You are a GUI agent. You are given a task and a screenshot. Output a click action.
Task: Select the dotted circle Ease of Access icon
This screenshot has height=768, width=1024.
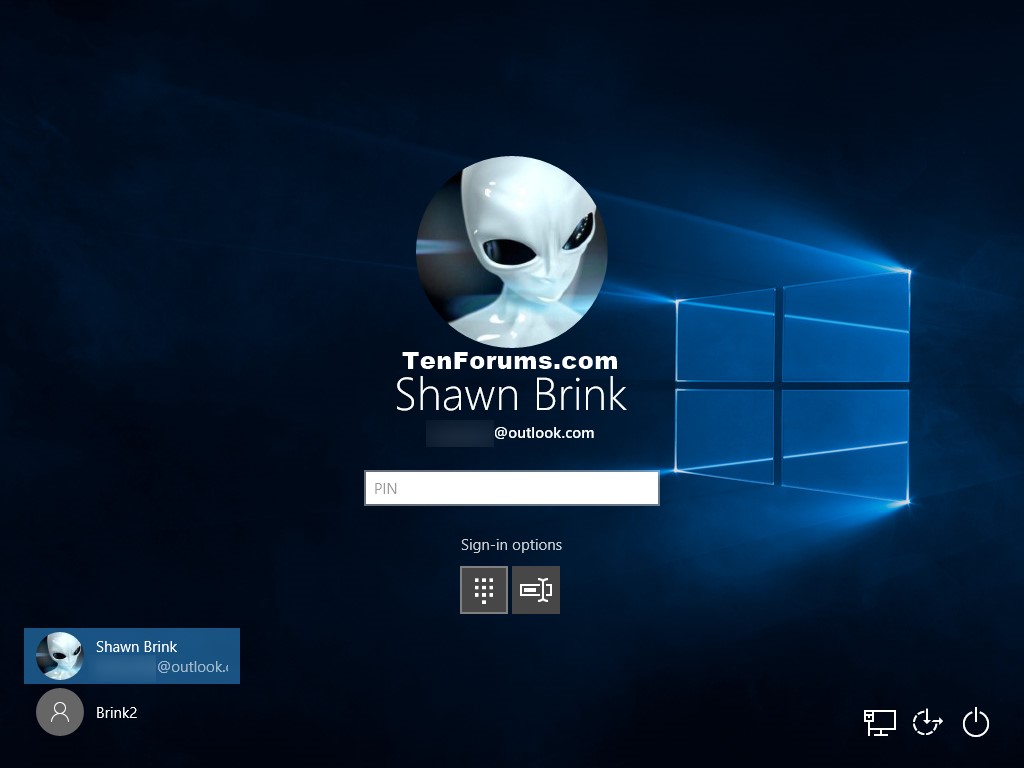(x=927, y=722)
